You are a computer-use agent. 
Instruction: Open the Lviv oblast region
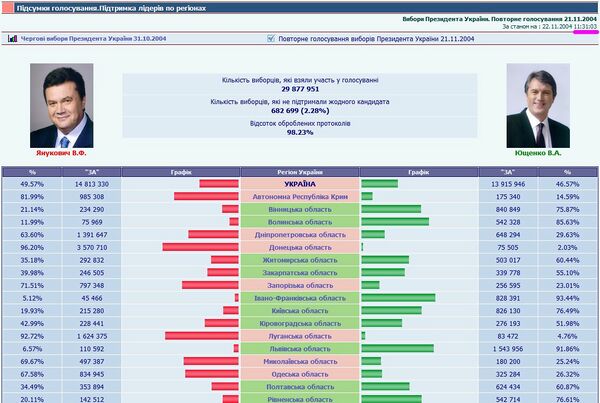[x=300, y=348]
